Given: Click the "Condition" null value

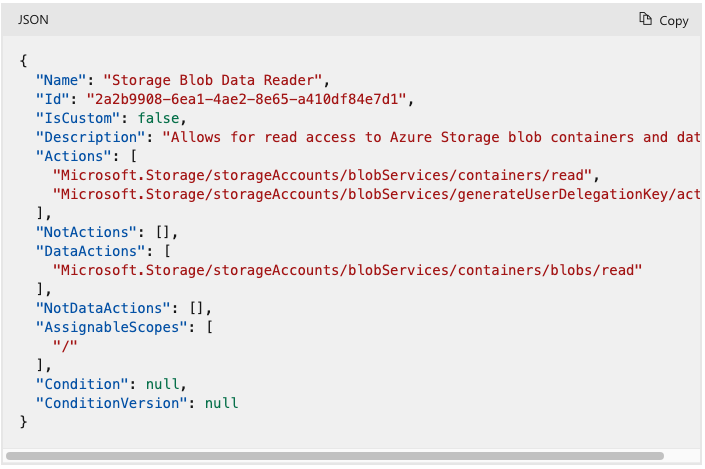Looking at the screenshot, I should point(162,384).
